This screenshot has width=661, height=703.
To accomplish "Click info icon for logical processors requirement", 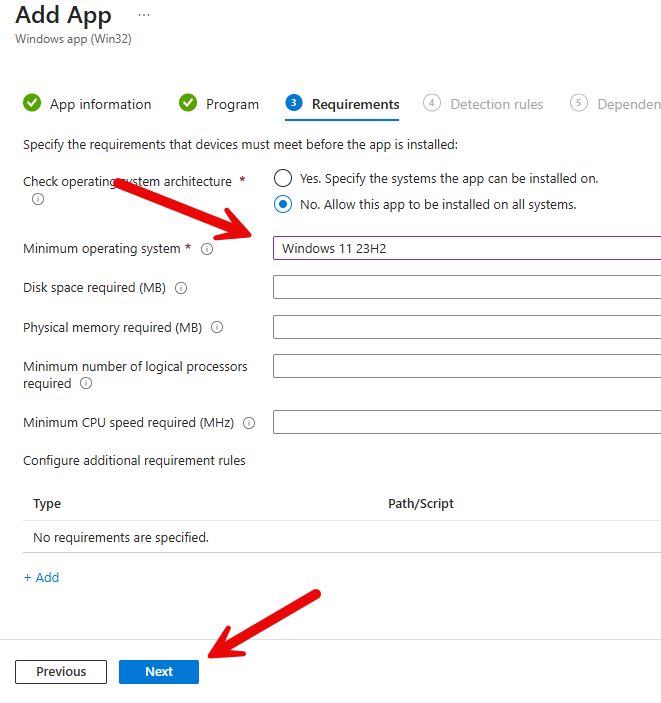I will click(x=86, y=383).
